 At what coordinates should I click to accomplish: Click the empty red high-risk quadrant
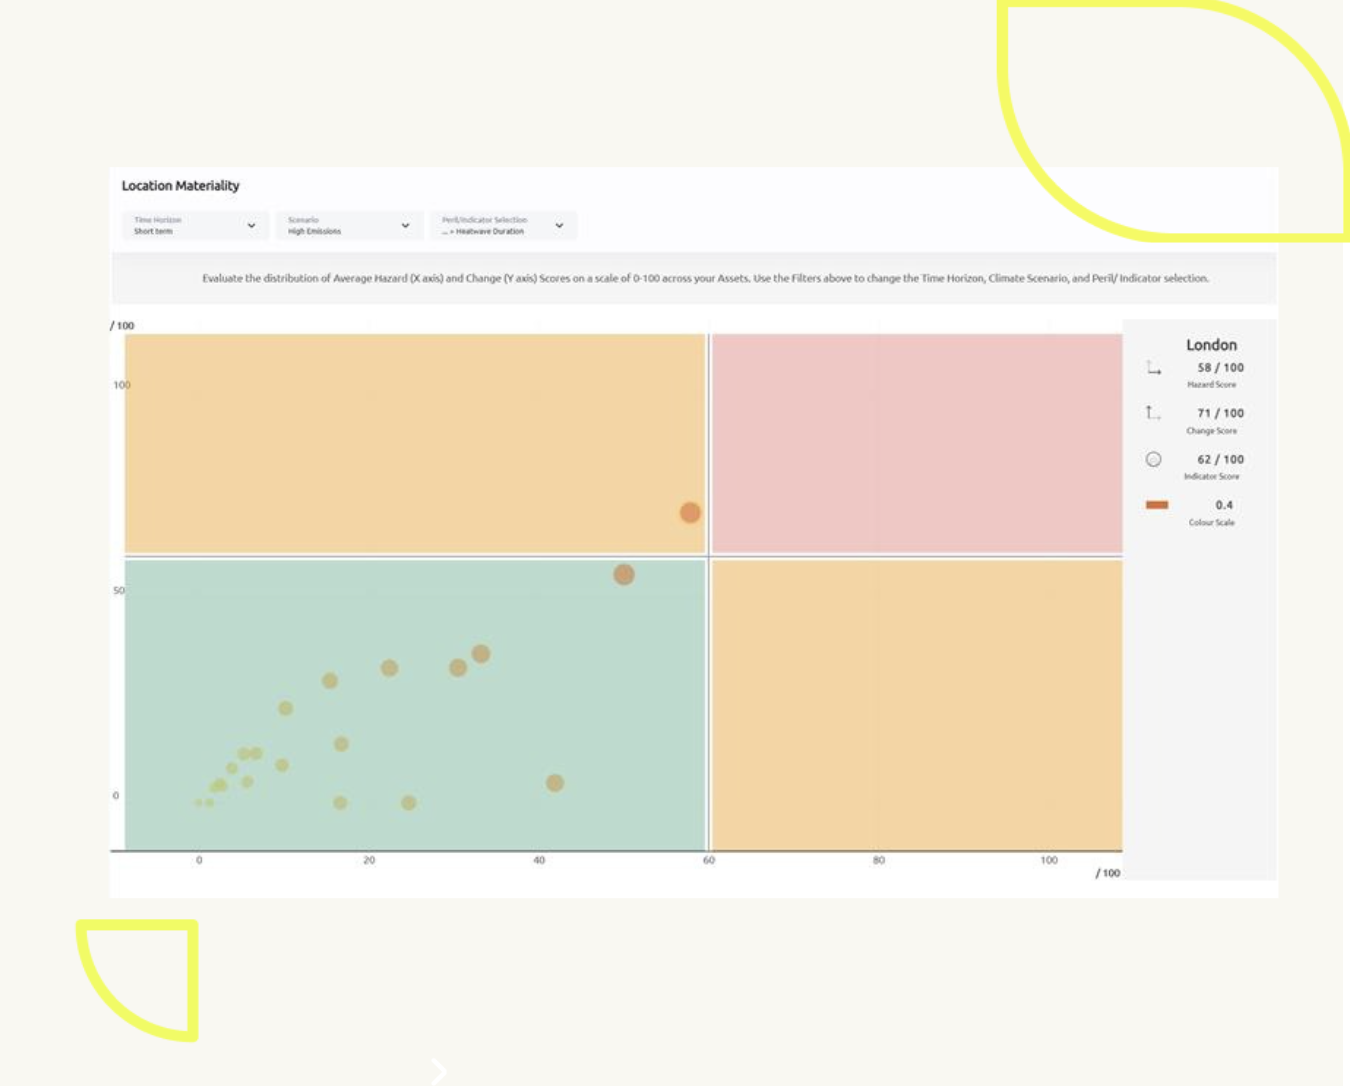pyautogui.click(x=916, y=443)
